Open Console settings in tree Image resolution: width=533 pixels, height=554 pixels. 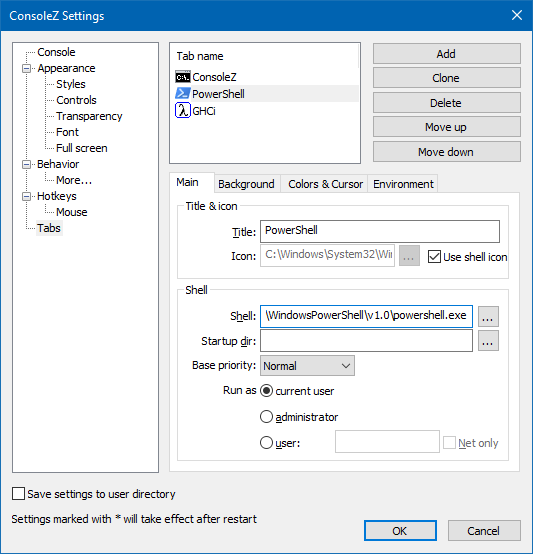coord(56,52)
